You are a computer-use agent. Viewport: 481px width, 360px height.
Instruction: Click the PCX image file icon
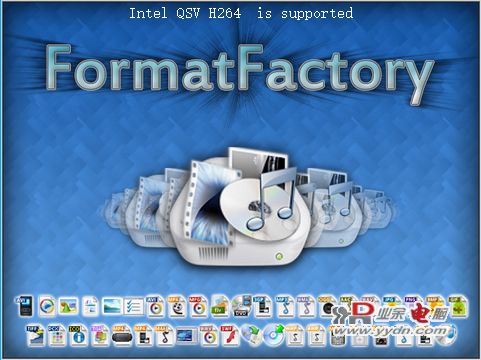tap(57, 335)
